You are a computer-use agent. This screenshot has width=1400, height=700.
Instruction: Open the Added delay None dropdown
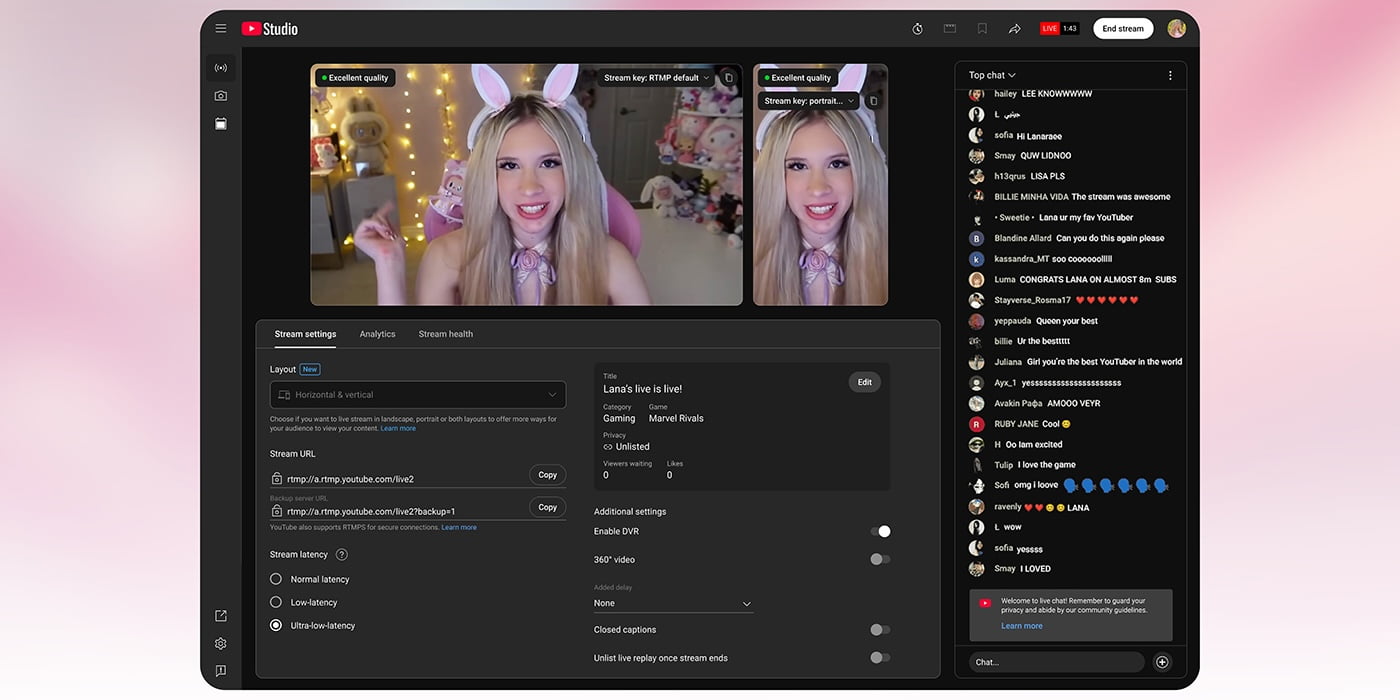tap(672, 604)
